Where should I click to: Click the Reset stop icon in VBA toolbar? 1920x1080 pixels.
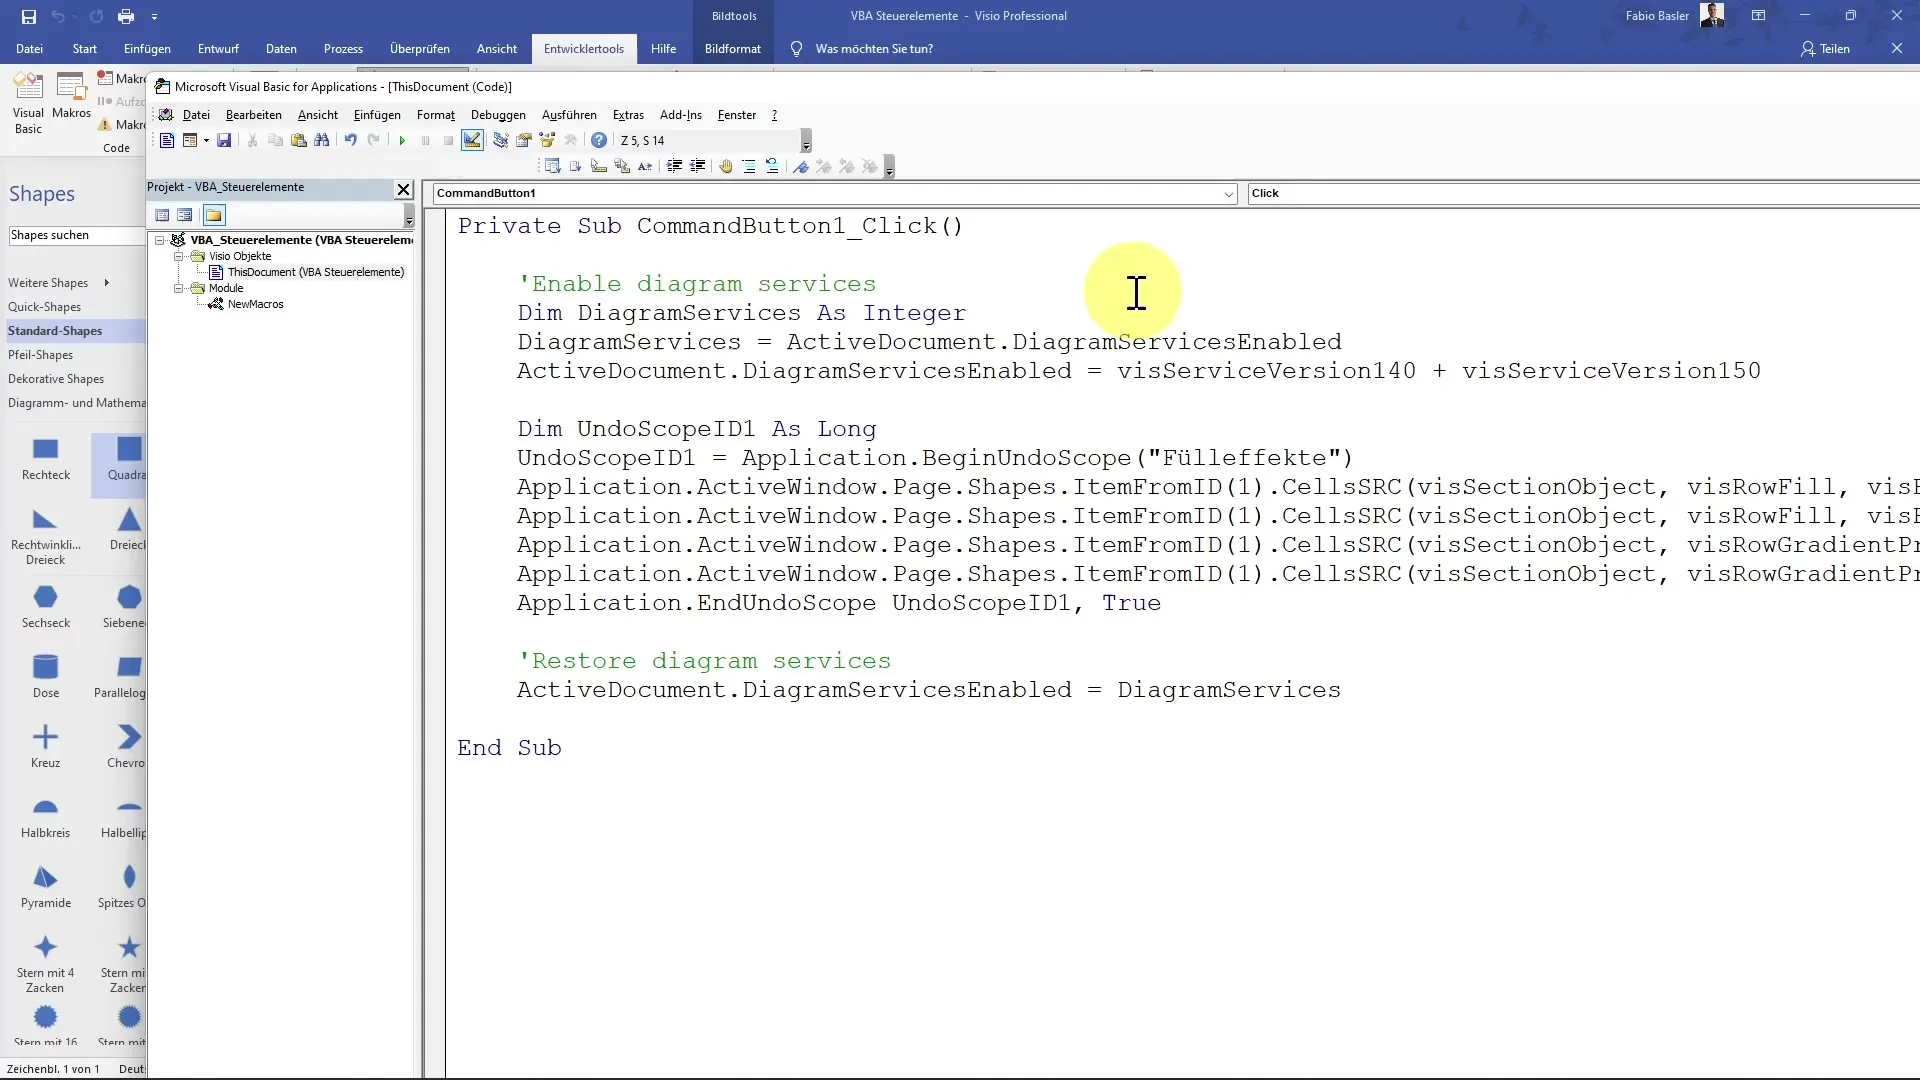(448, 140)
